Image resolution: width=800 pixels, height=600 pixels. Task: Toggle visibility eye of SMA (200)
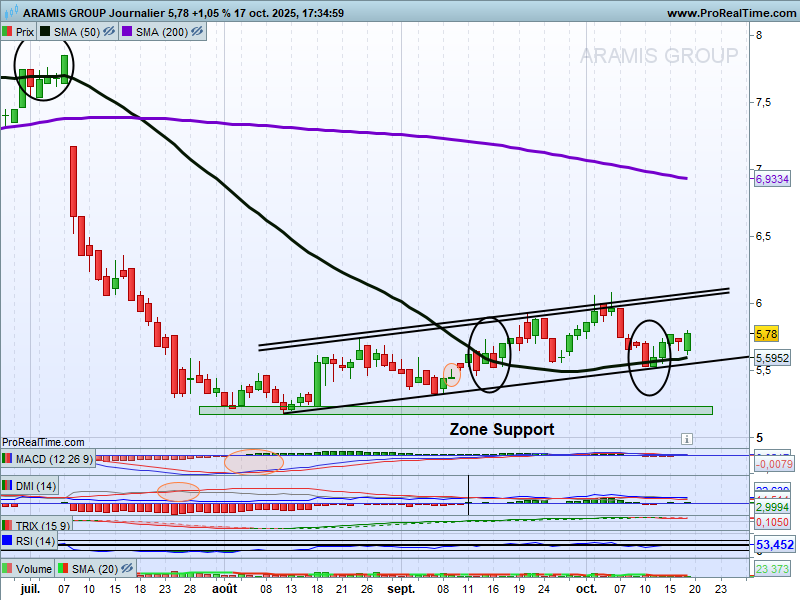click(x=197, y=32)
